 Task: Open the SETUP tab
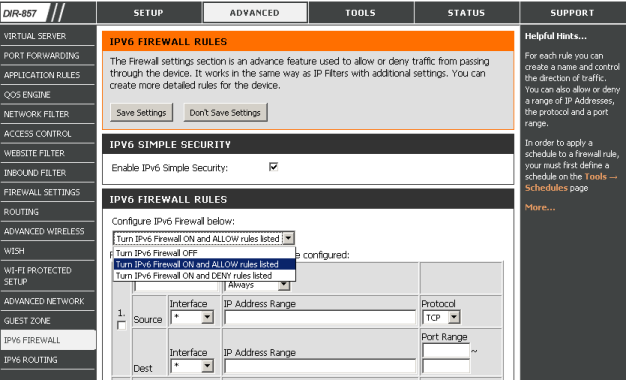point(149,12)
